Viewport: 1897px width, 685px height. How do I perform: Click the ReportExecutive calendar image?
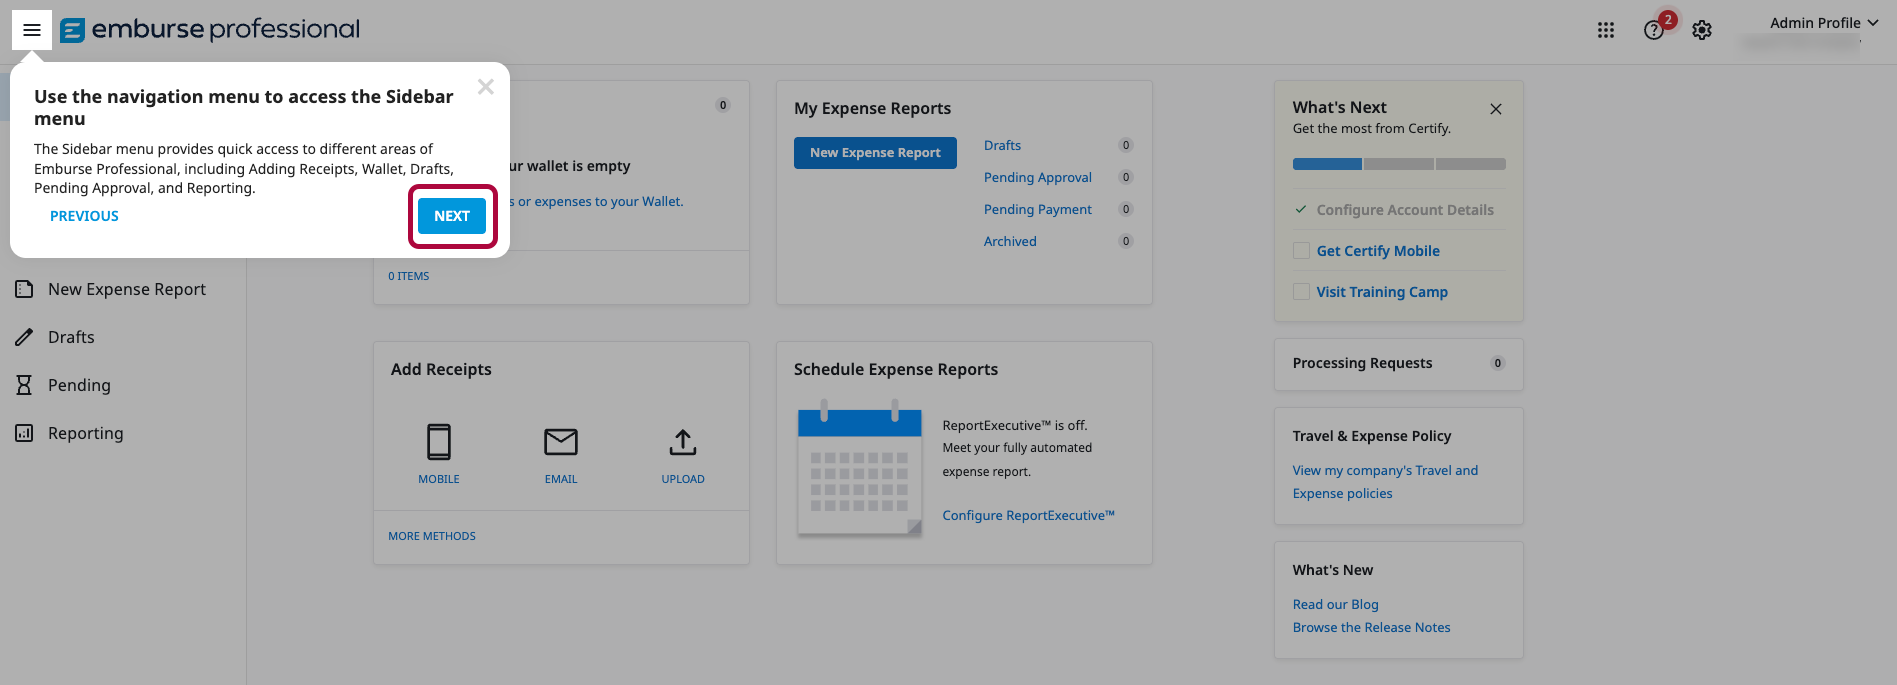(860, 468)
